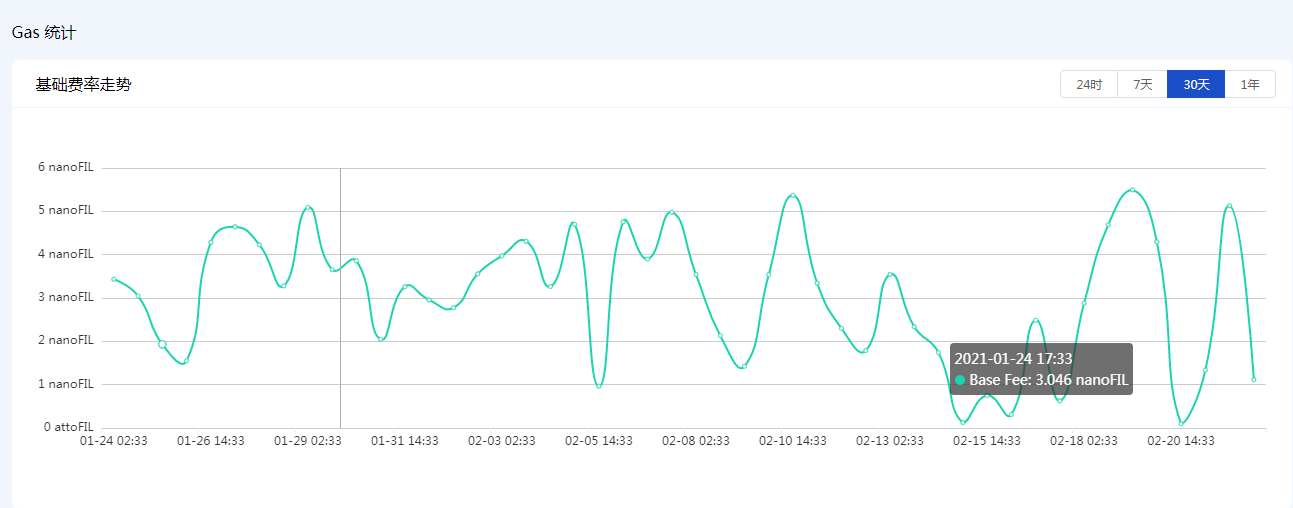Click the last data point of the line
The height and width of the screenshot is (508, 1293).
(1254, 380)
